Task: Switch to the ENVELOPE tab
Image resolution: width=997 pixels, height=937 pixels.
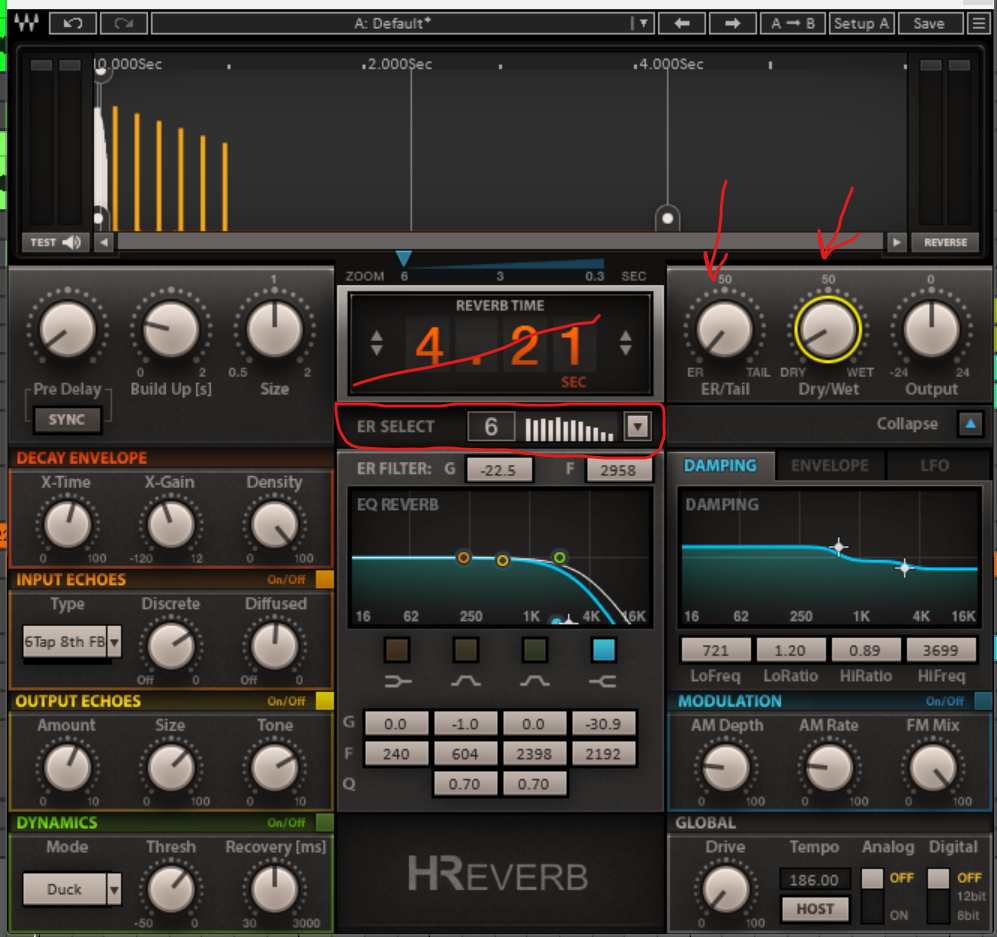Action: point(830,466)
